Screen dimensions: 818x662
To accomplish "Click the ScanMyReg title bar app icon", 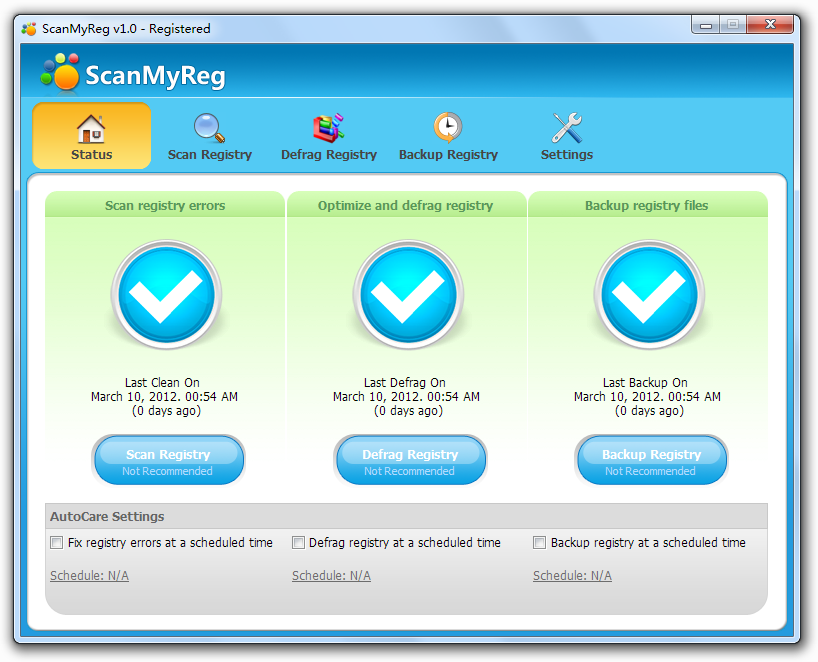I will (29, 29).
